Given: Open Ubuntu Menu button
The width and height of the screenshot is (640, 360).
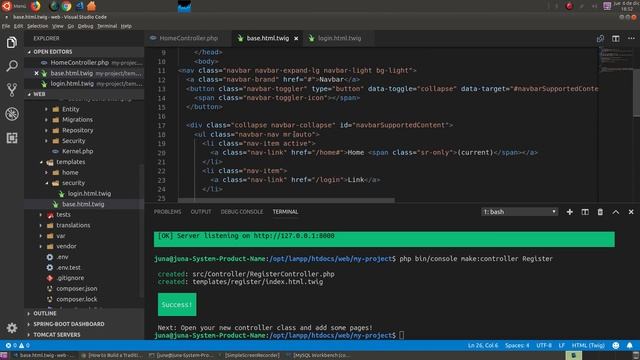Looking at the screenshot, I should click(13, 6).
